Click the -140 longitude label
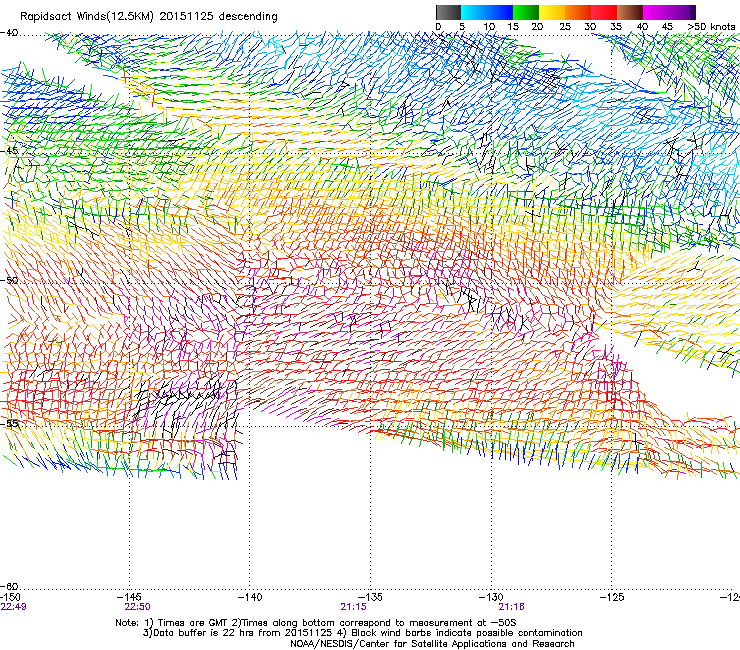 [x=250, y=597]
